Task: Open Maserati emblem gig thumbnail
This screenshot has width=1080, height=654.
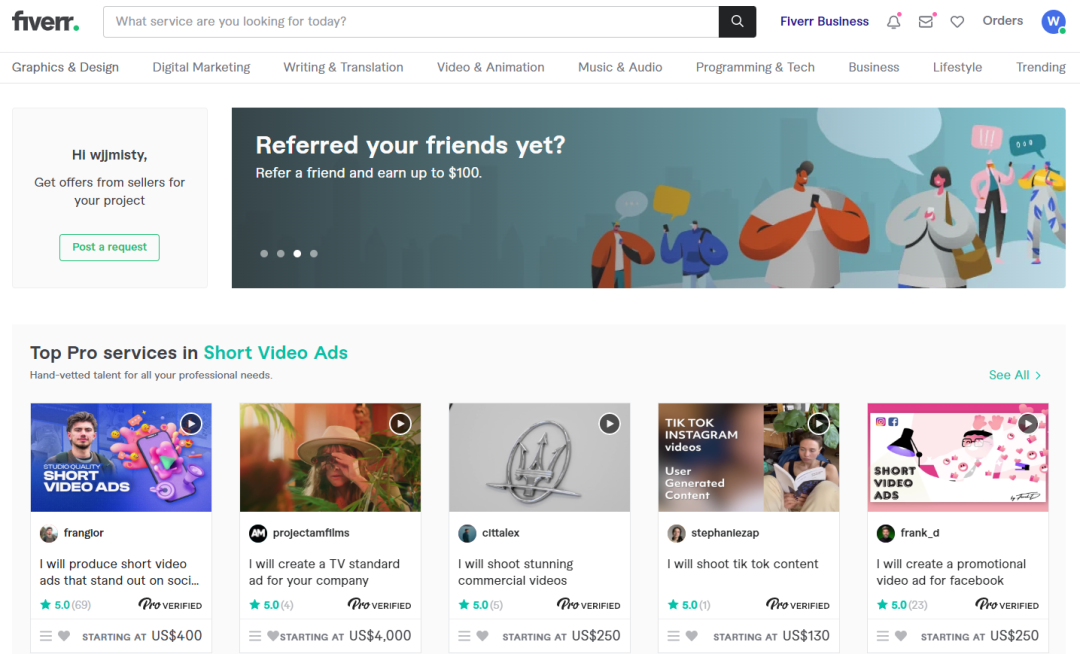Action: pos(539,457)
